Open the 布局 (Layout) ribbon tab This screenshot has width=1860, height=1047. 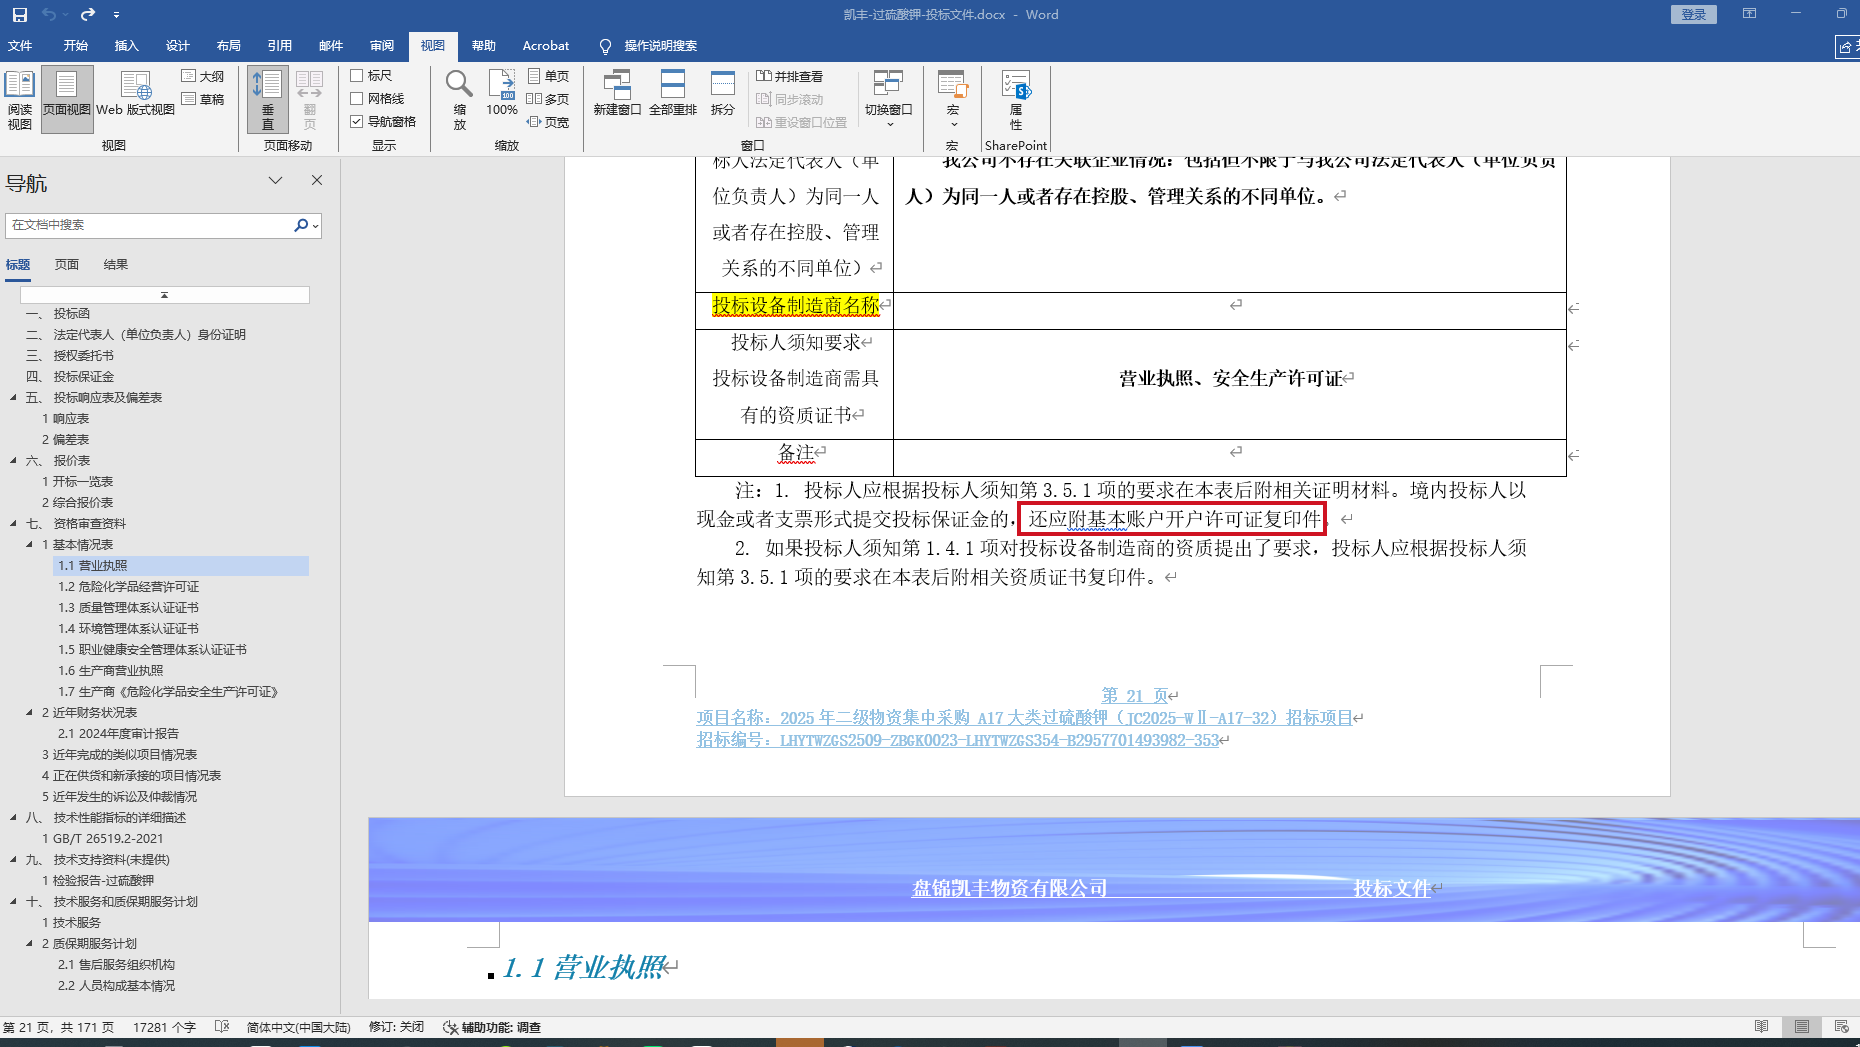[229, 46]
